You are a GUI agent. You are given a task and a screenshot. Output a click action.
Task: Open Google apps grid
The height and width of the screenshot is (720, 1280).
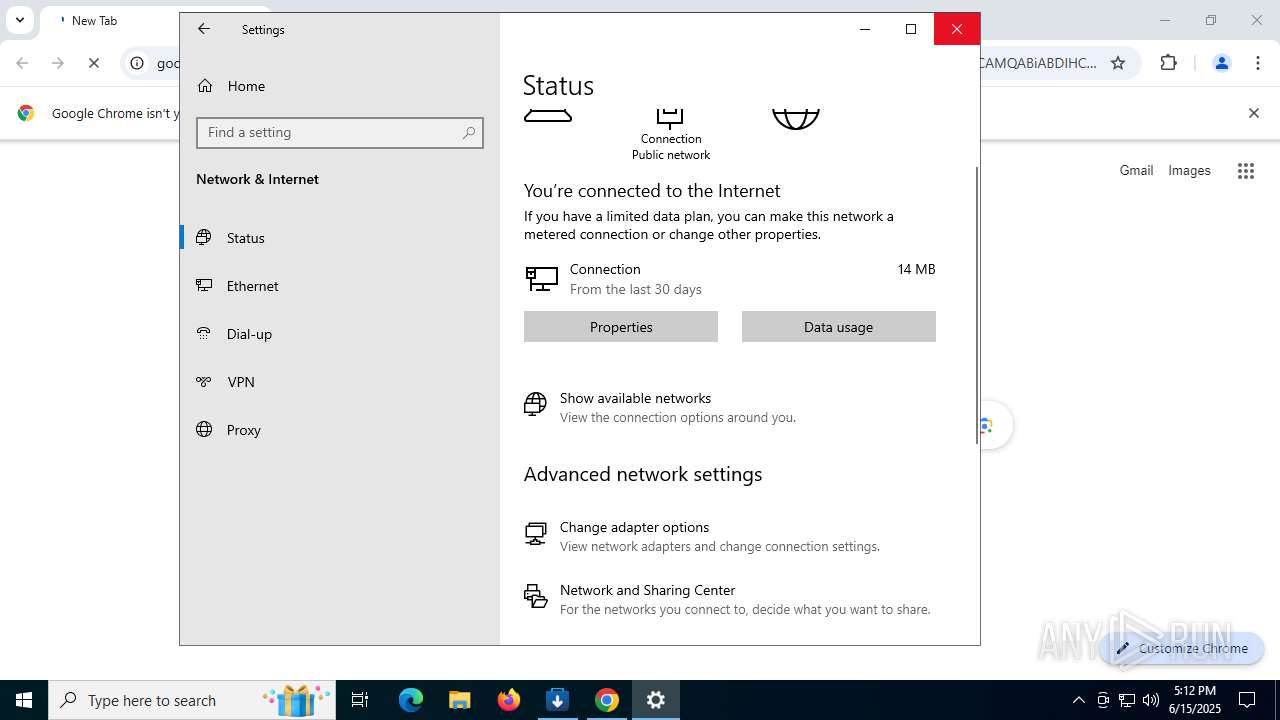pos(1245,171)
